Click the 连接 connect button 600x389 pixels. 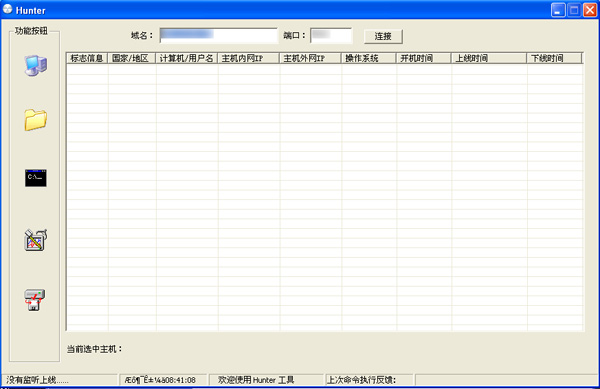point(383,36)
